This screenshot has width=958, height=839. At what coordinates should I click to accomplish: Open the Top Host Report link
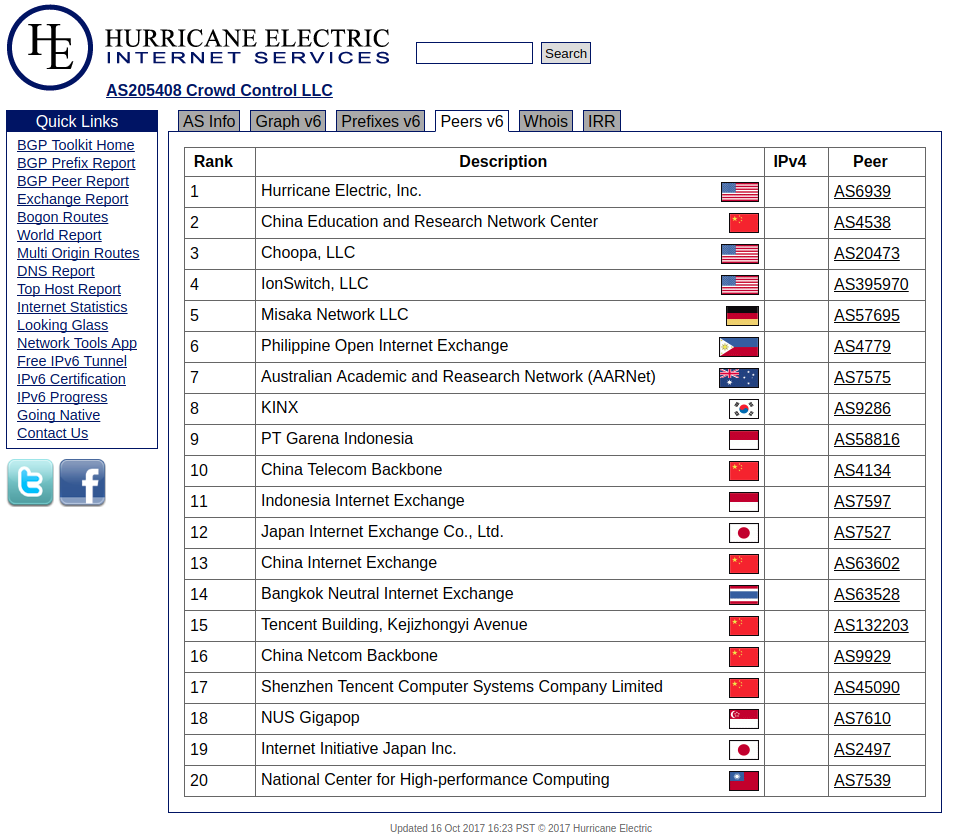(x=69, y=290)
